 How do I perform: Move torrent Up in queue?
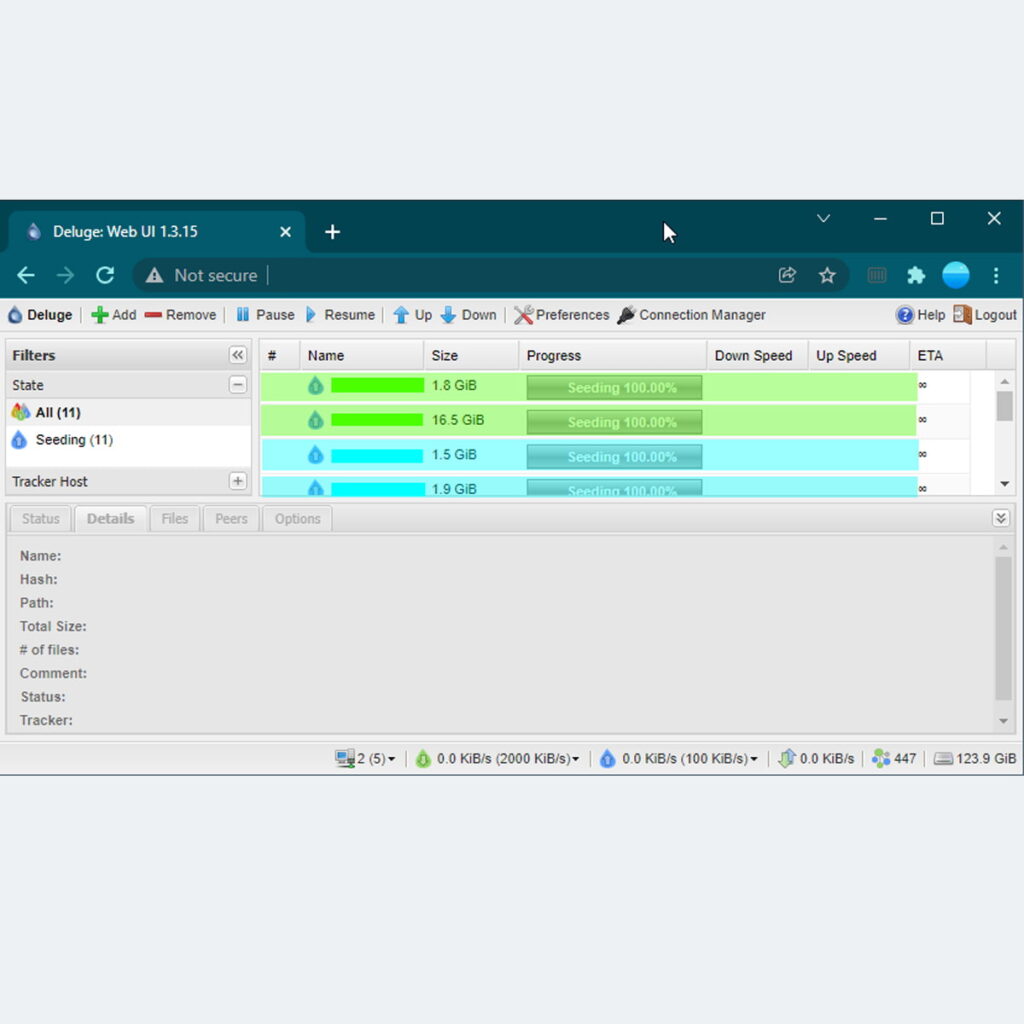pyautogui.click(x=412, y=315)
